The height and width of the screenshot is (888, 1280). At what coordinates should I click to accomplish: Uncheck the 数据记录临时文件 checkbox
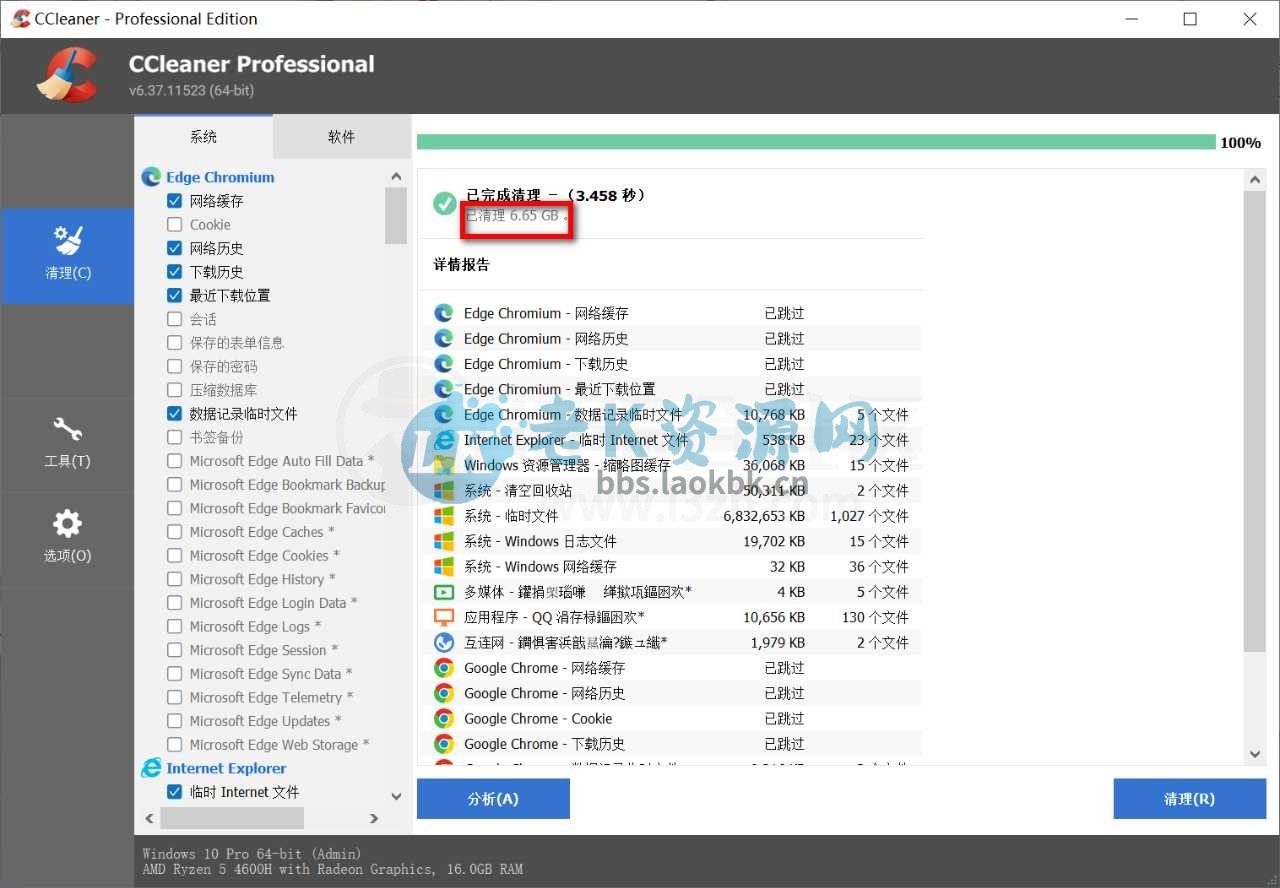point(174,414)
